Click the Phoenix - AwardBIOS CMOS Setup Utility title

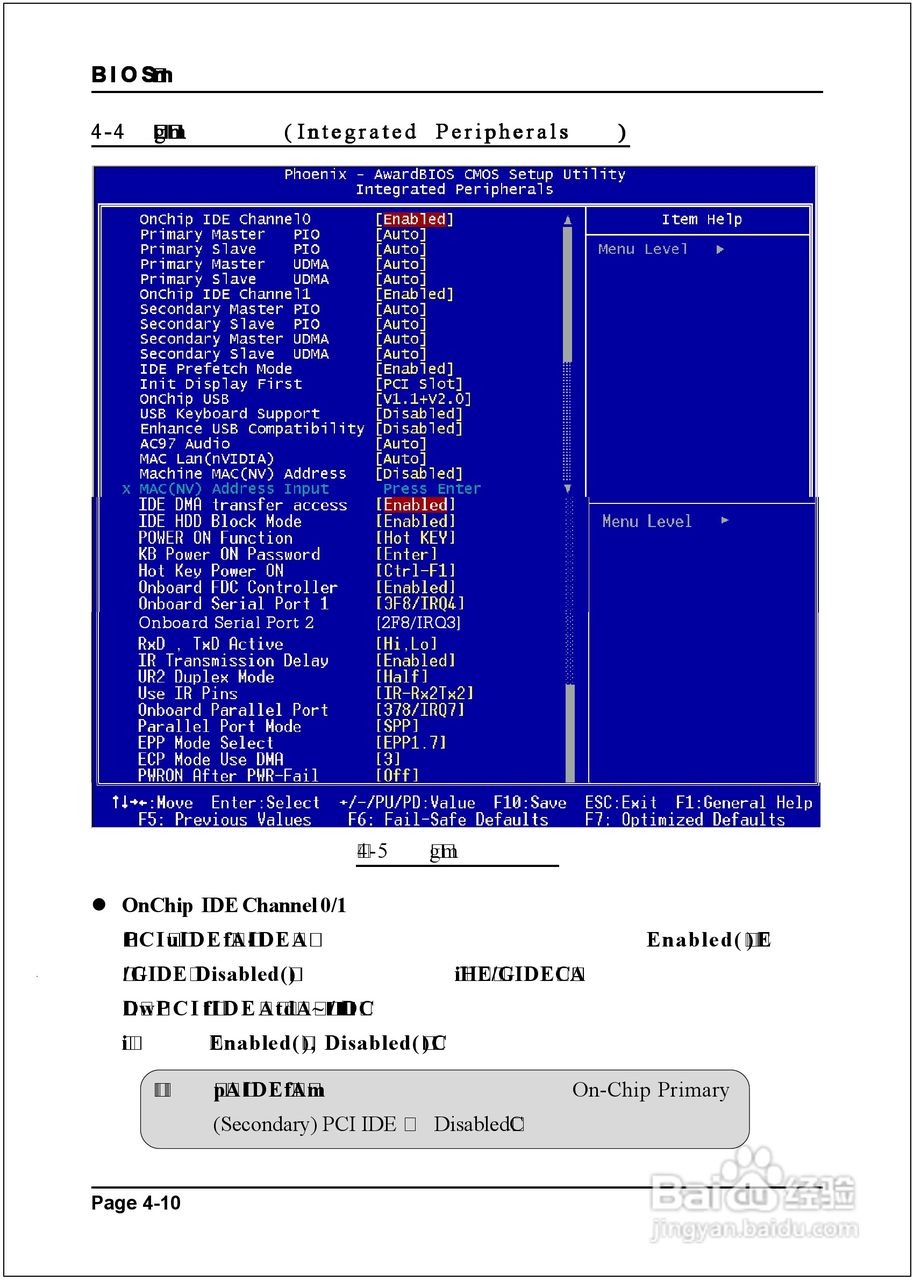tap(455, 174)
